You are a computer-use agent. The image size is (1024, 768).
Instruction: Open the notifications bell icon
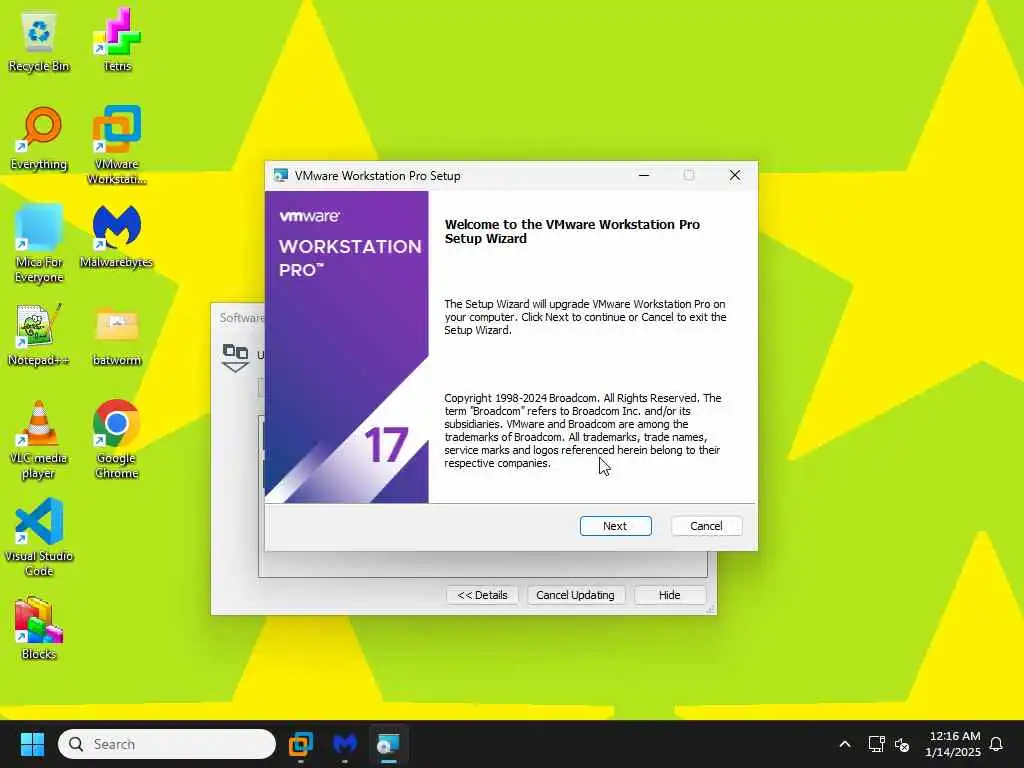pos(996,744)
